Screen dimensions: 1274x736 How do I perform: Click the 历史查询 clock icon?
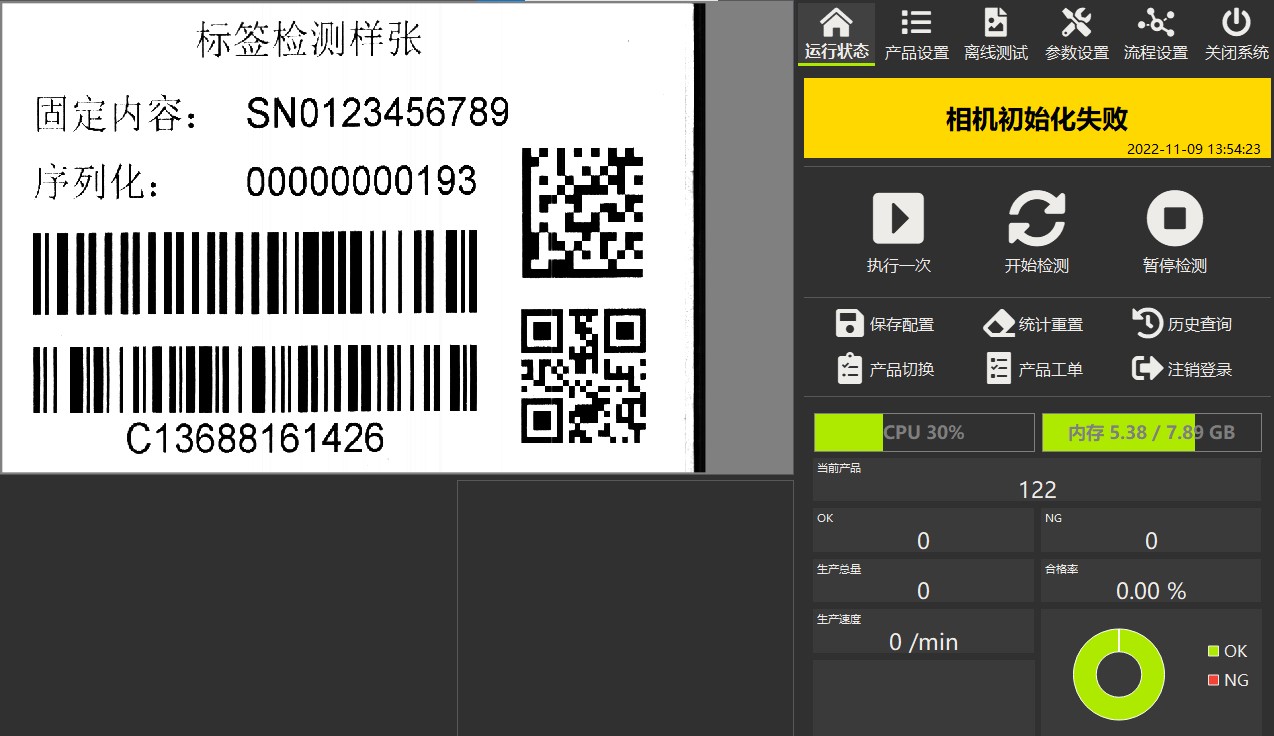click(x=1147, y=323)
